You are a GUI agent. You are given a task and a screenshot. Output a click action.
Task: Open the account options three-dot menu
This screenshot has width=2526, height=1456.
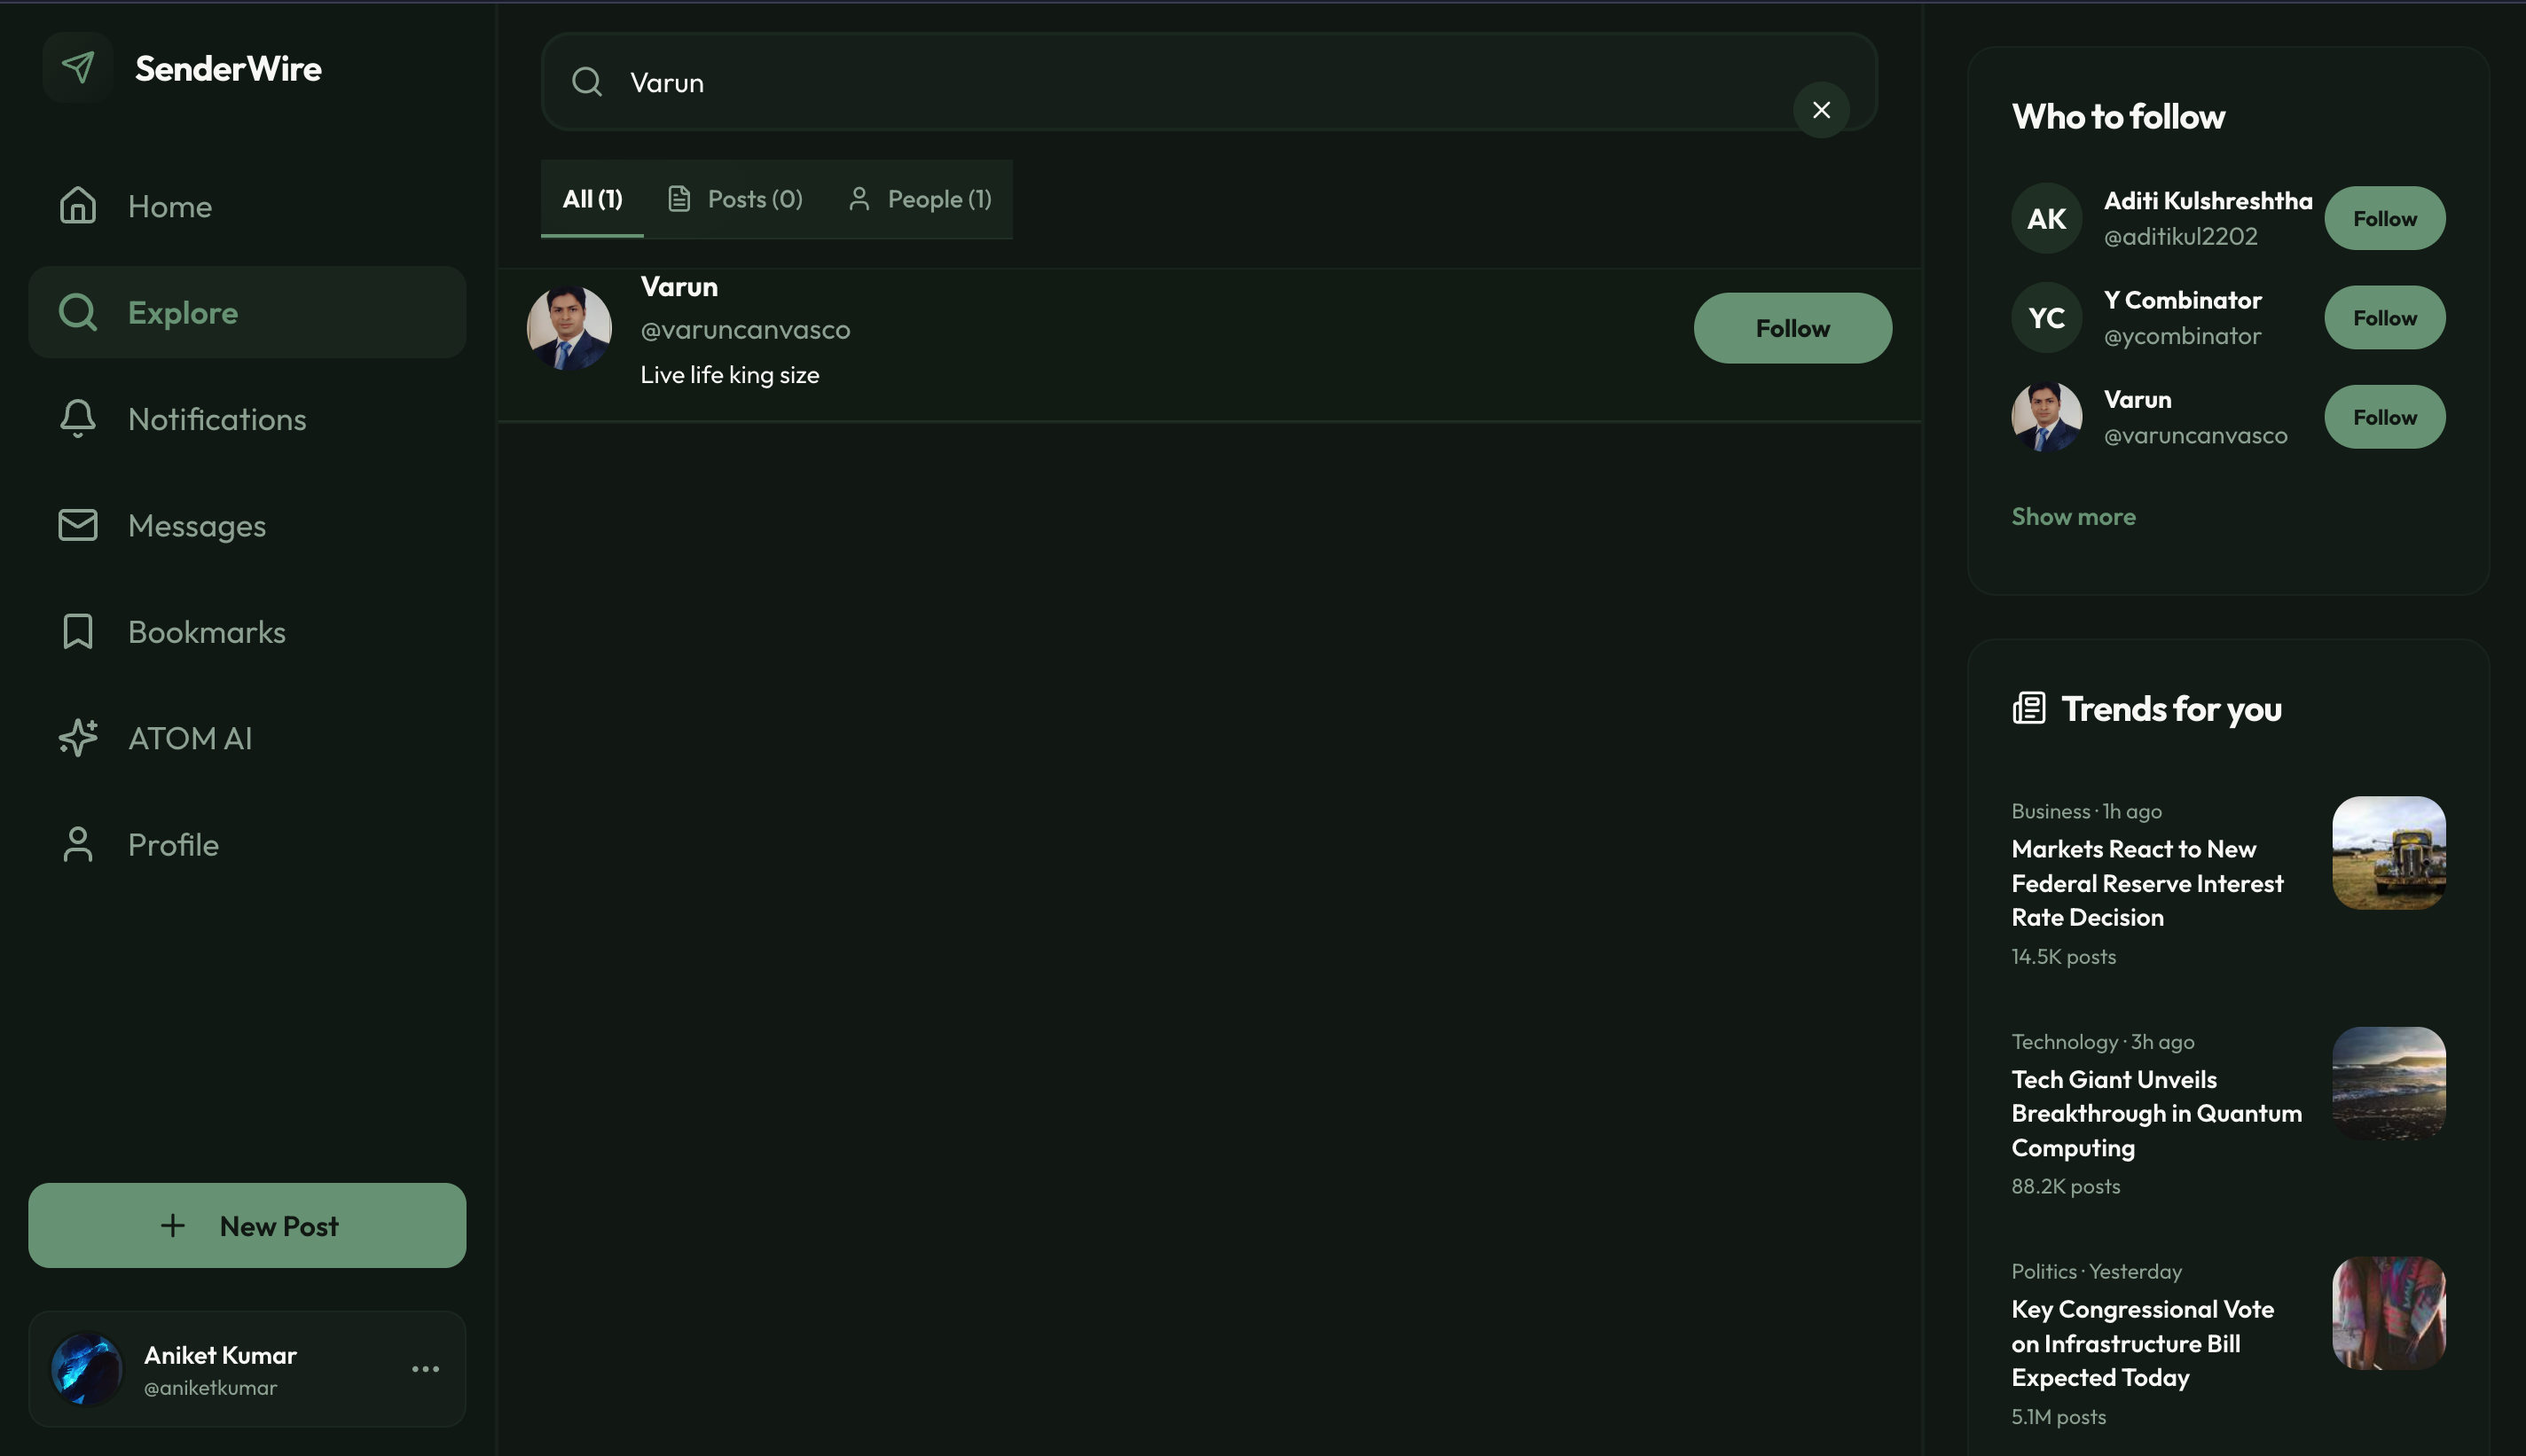pyautogui.click(x=425, y=1369)
